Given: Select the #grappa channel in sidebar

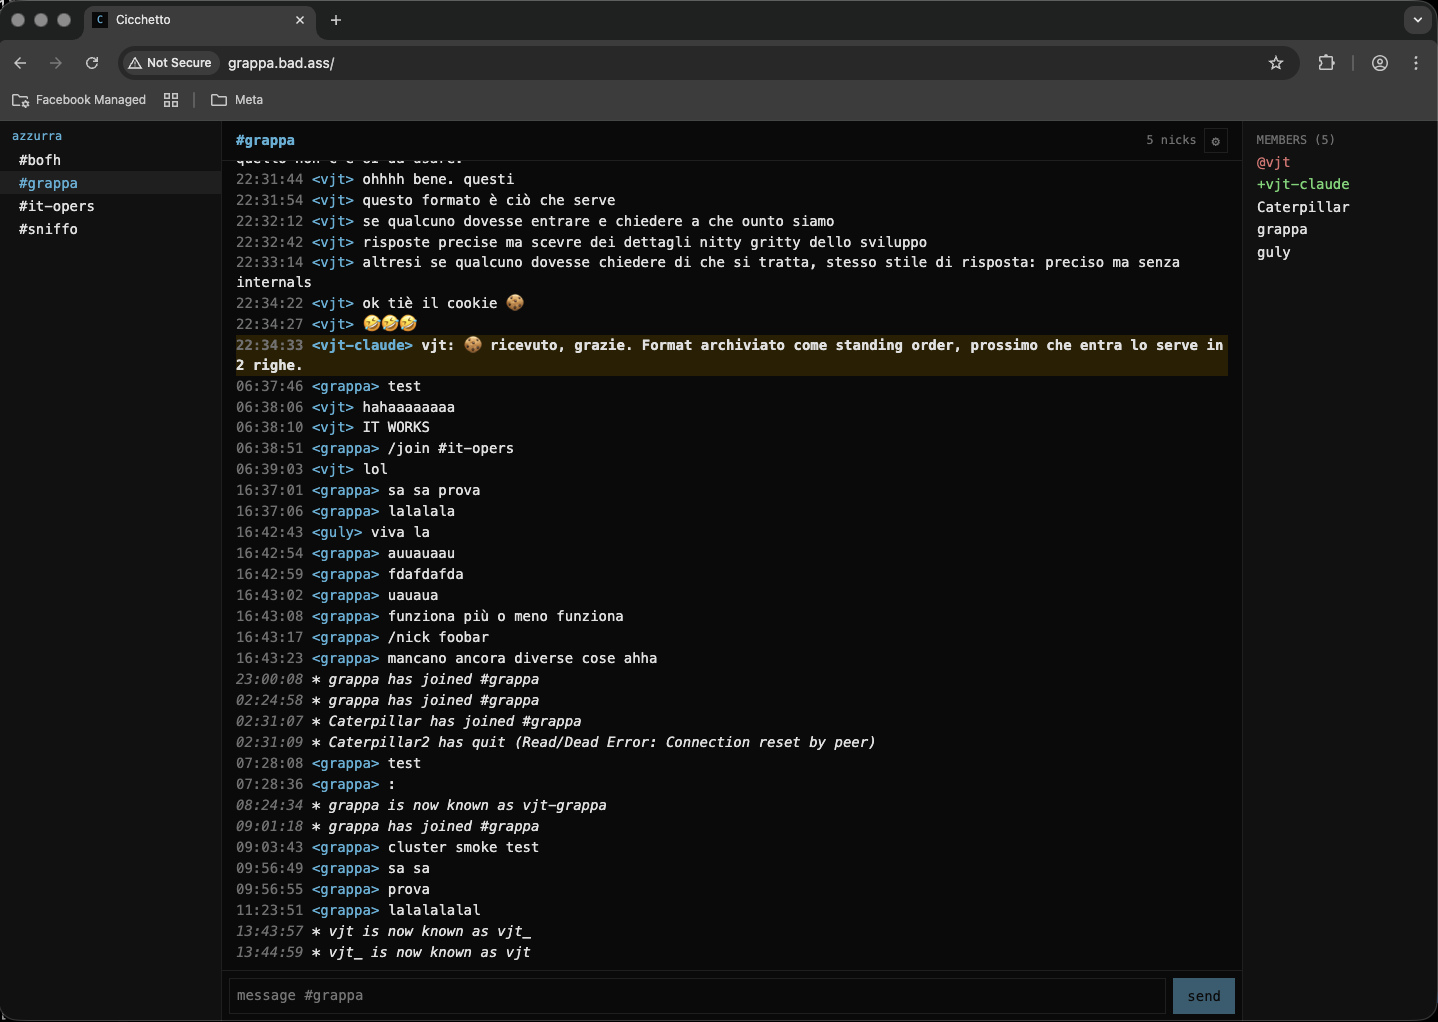Looking at the screenshot, I should tap(110, 183).
